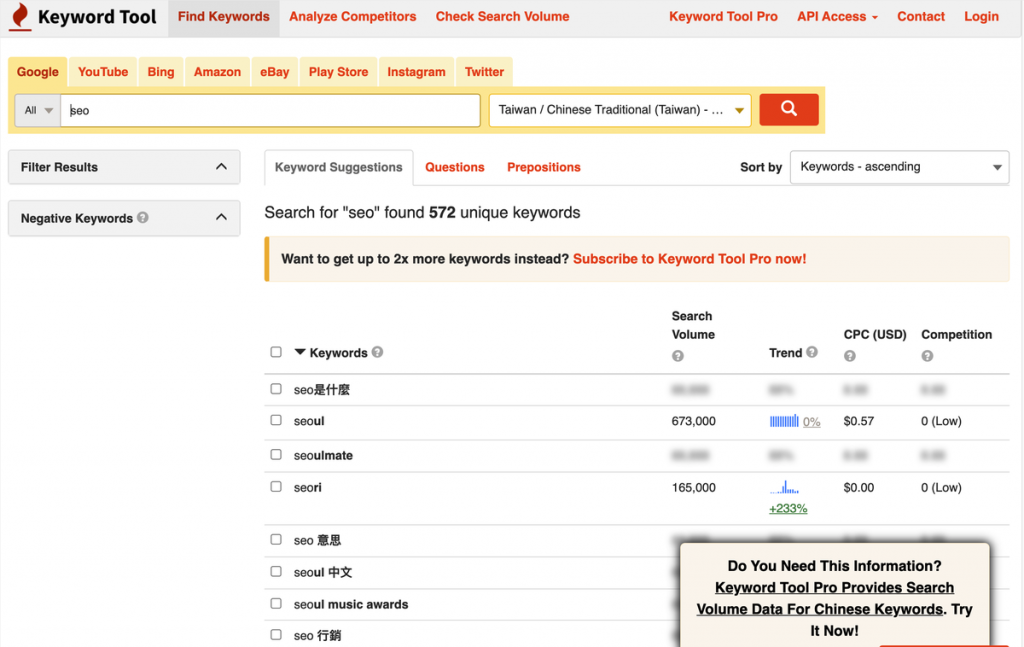The height and width of the screenshot is (647, 1024).
Task: Check the box for seoul keyword
Action: click(x=276, y=420)
